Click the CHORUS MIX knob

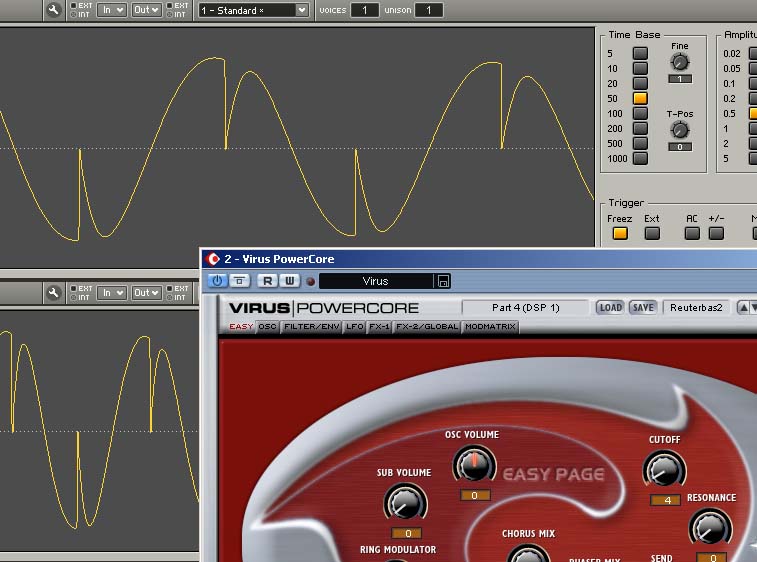528,553
